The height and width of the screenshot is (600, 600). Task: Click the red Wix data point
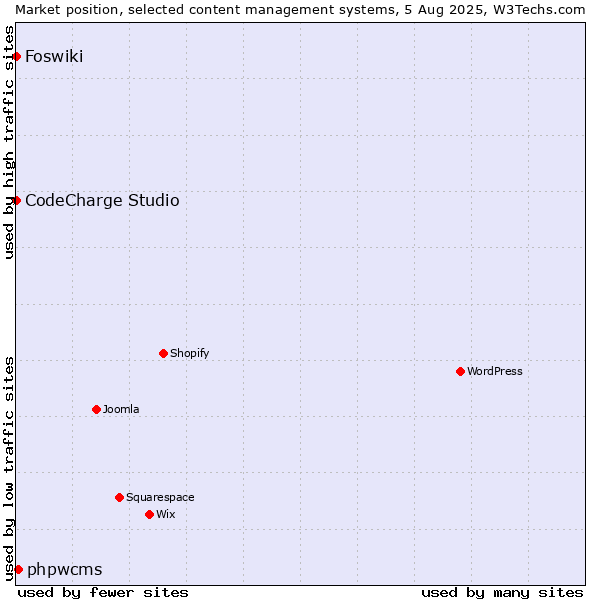click(150, 515)
